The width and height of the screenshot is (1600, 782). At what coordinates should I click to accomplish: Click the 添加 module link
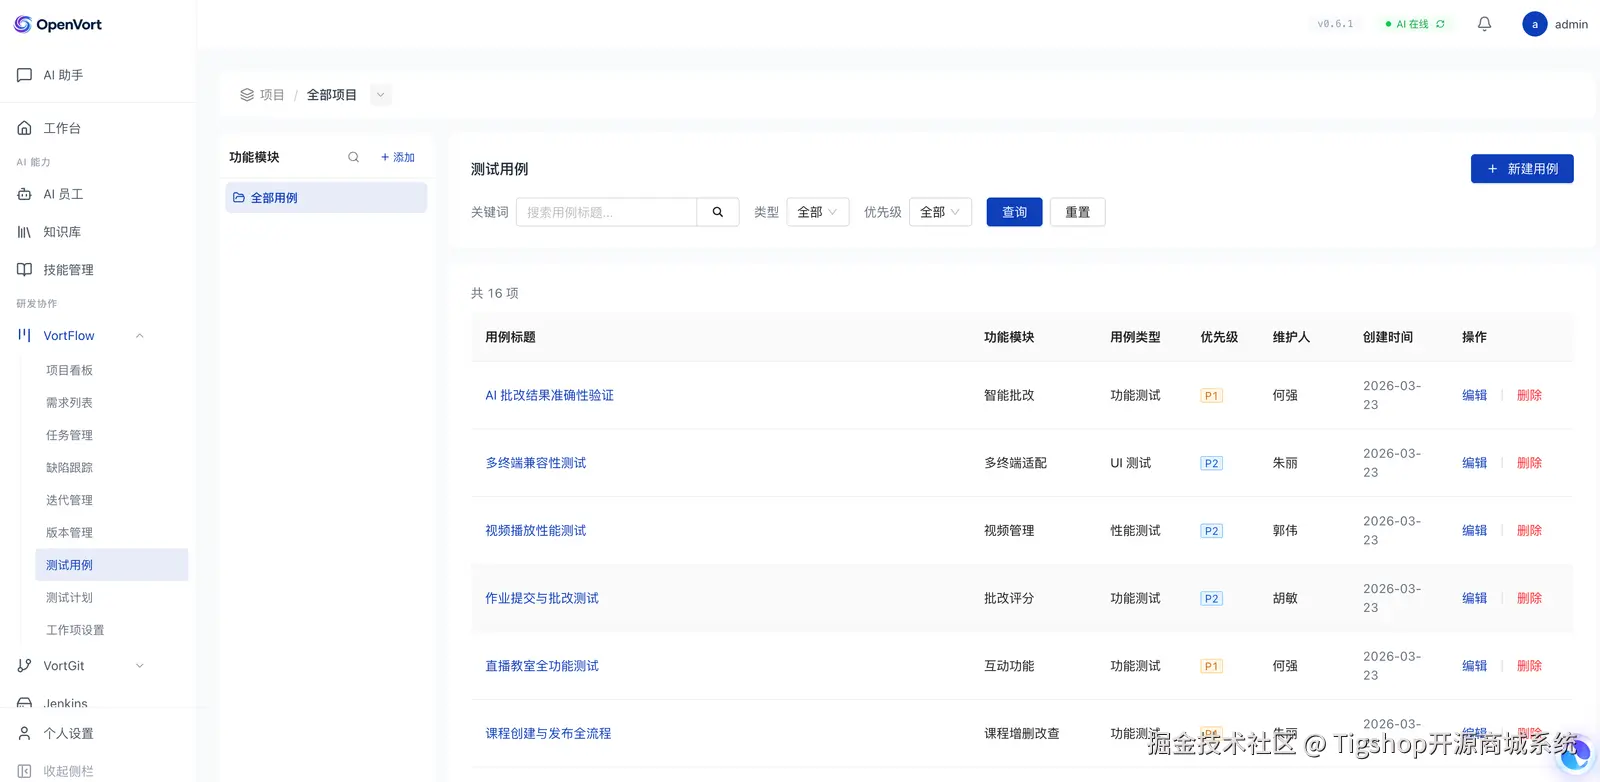click(x=398, y=157)
